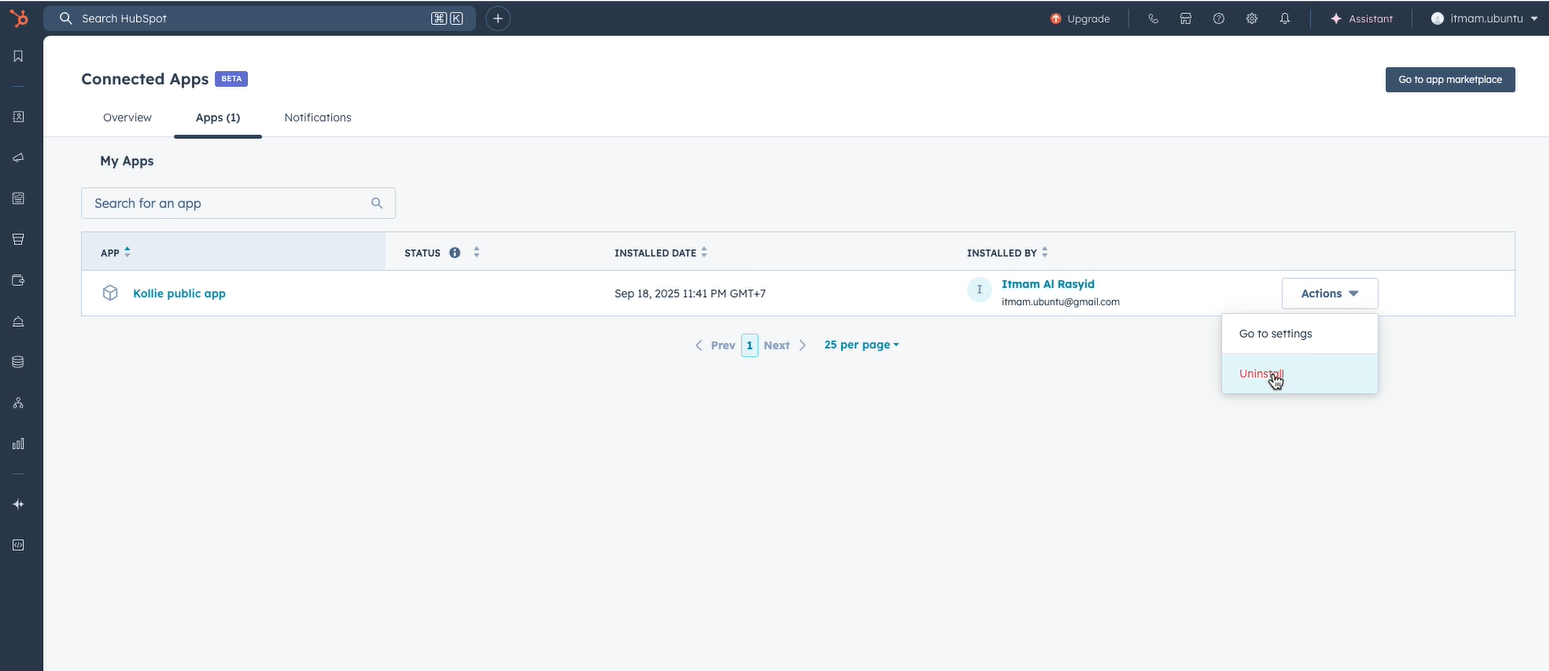Open the reporting bar chart sidebar icon
This screenshot has width=1549, height=671.
pos(18,443)
